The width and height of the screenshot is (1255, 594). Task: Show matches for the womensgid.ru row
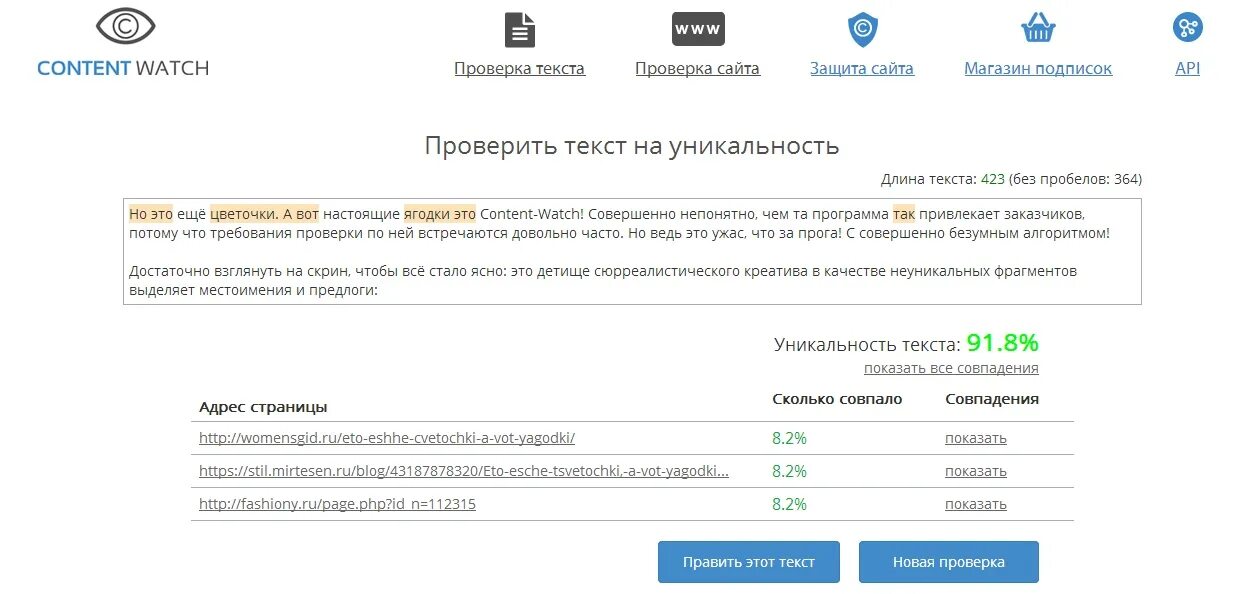[x=976, y=438]
